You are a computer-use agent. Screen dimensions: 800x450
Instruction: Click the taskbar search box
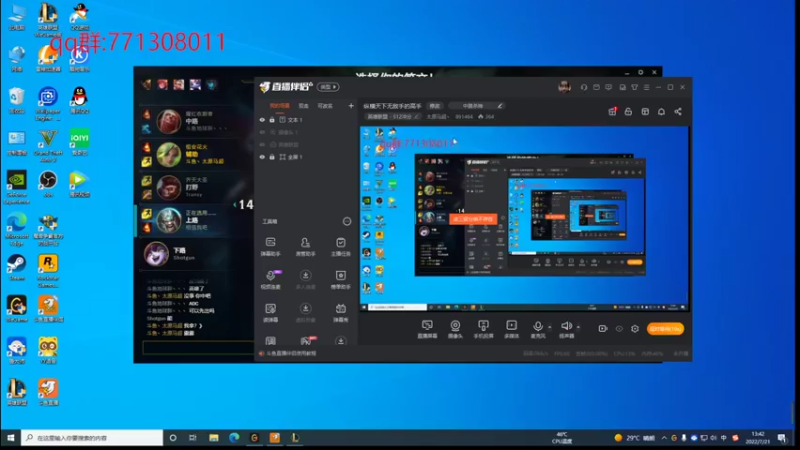(x=92, y=438)
